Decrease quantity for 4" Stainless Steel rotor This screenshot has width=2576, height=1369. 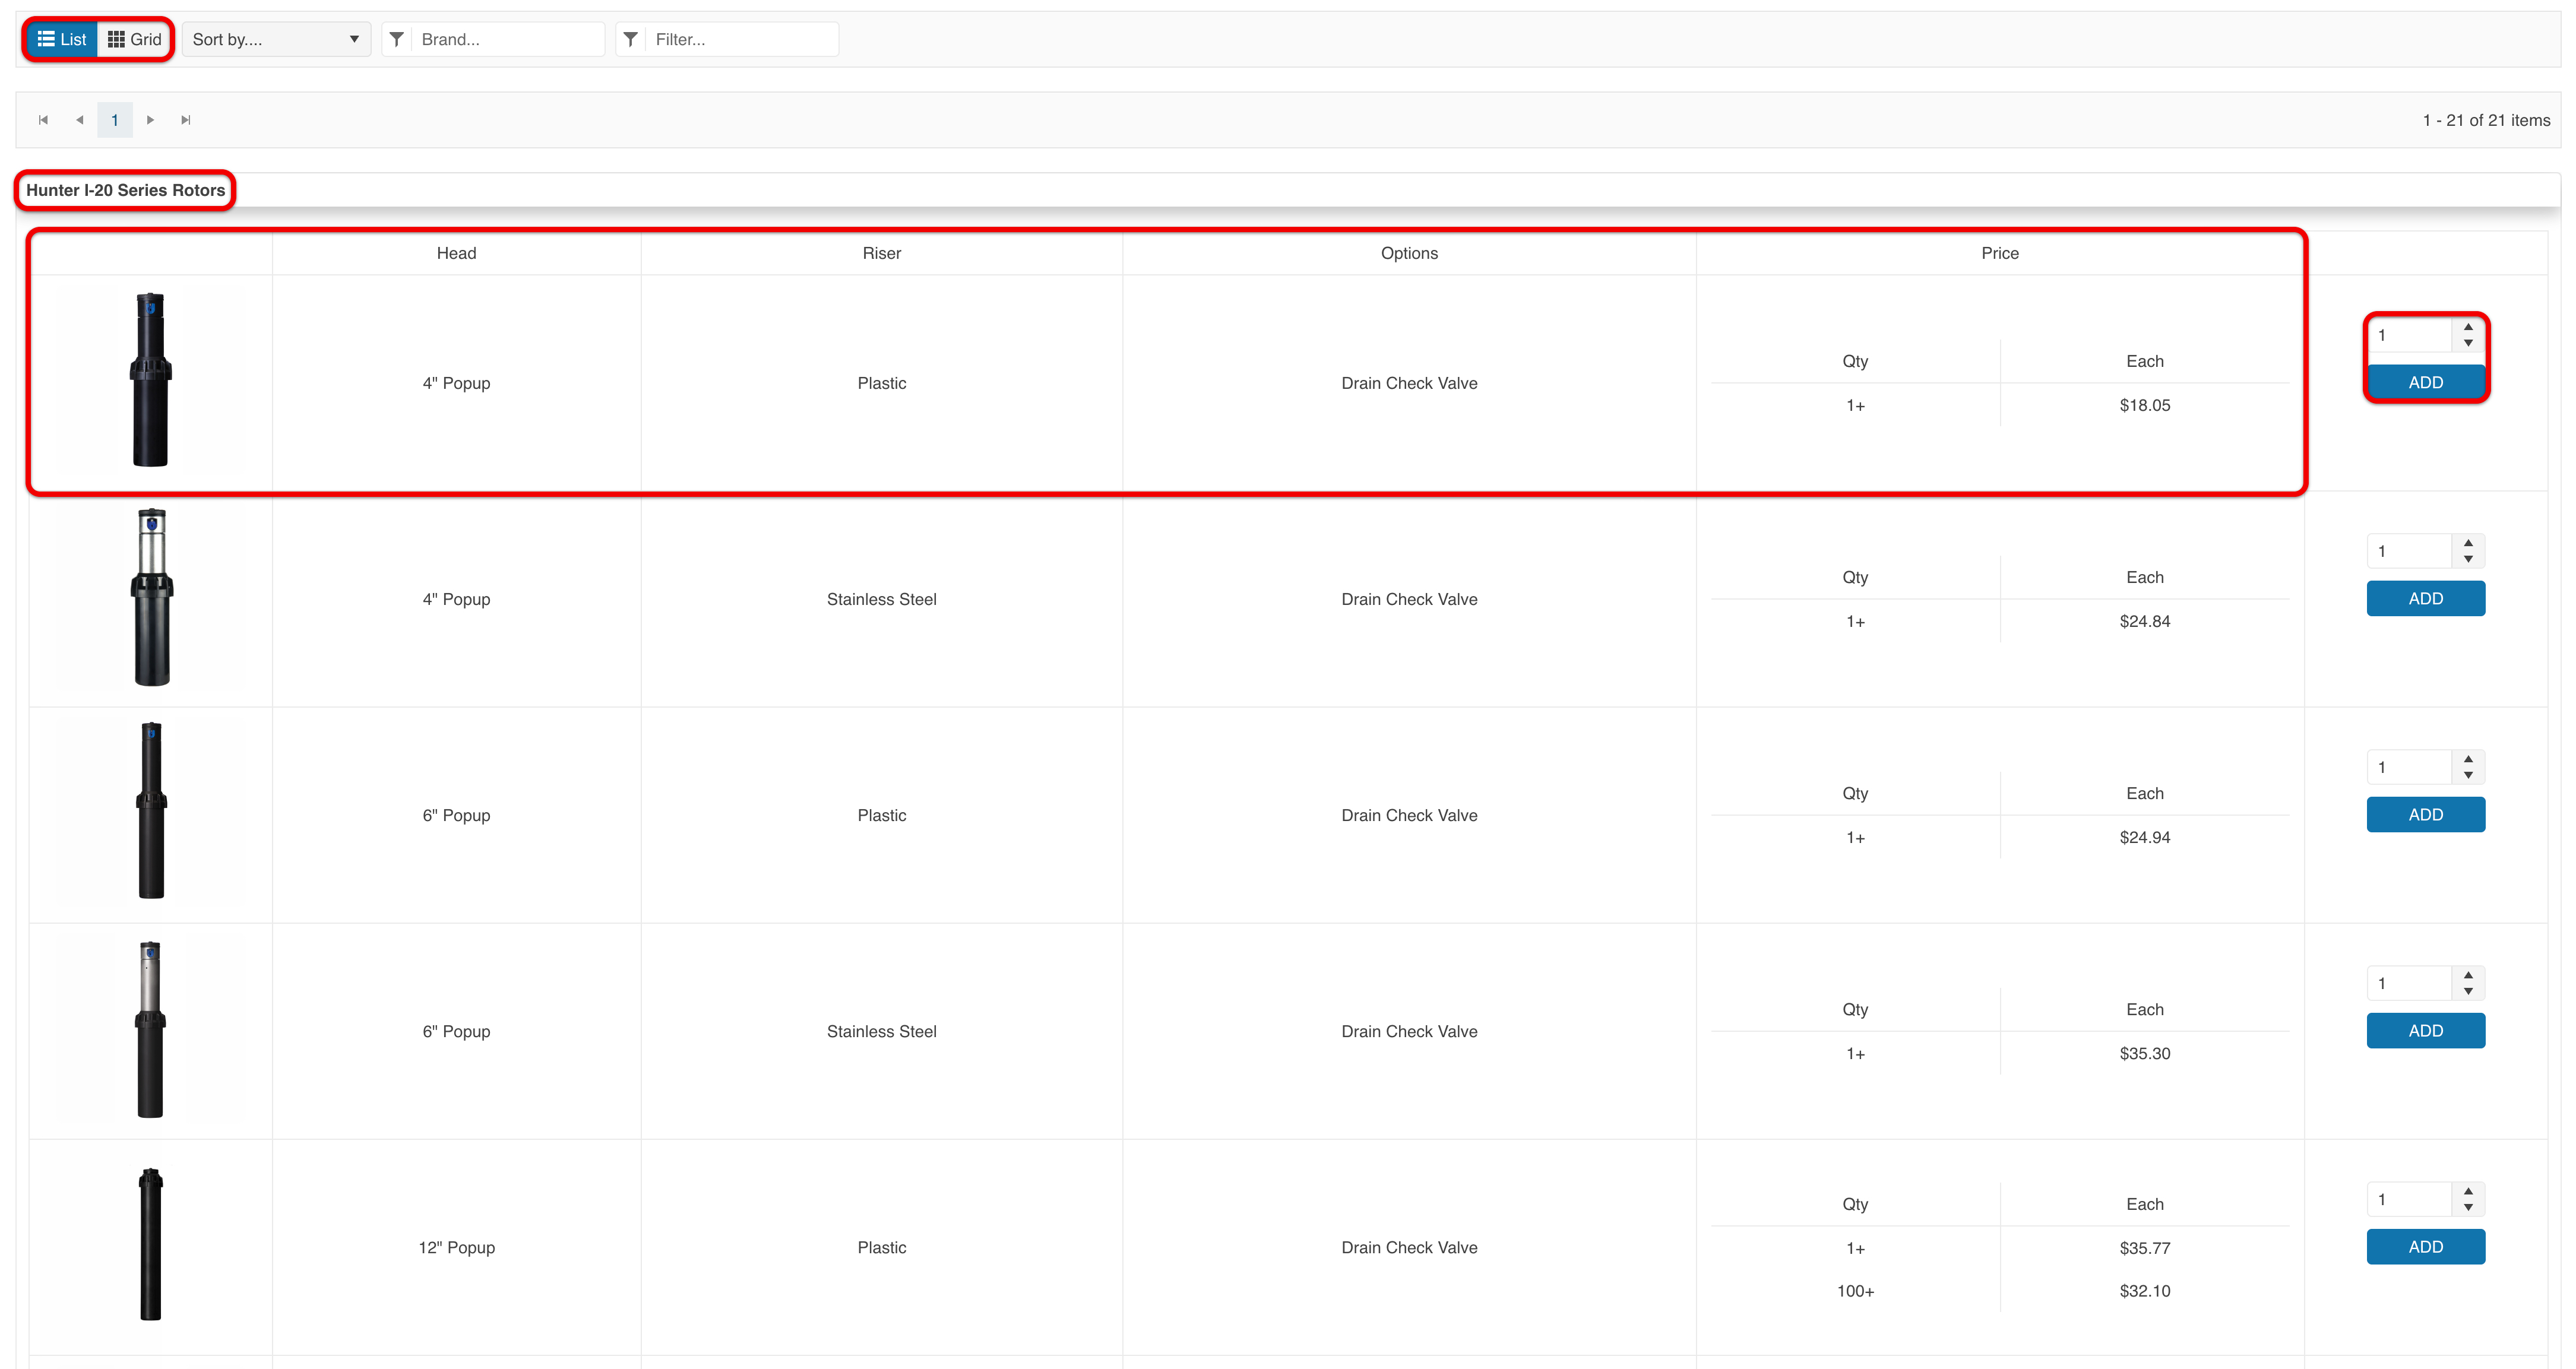(x=2468, y=559)
